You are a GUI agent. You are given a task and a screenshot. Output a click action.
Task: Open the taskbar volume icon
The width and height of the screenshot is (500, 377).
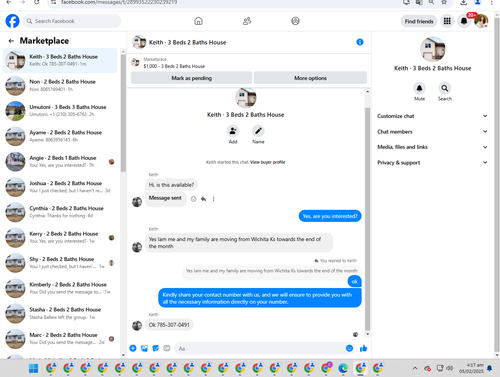point(450,368)
